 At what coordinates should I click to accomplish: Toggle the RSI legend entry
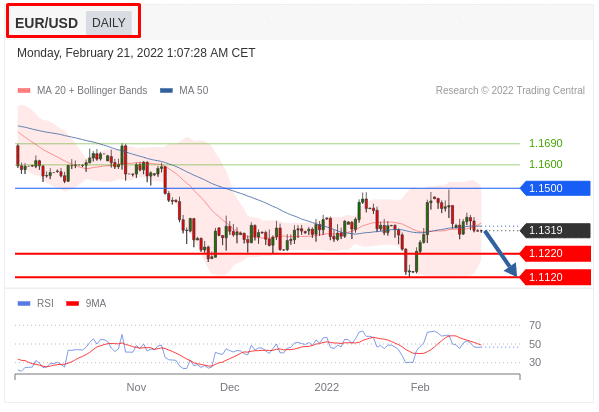36,303
